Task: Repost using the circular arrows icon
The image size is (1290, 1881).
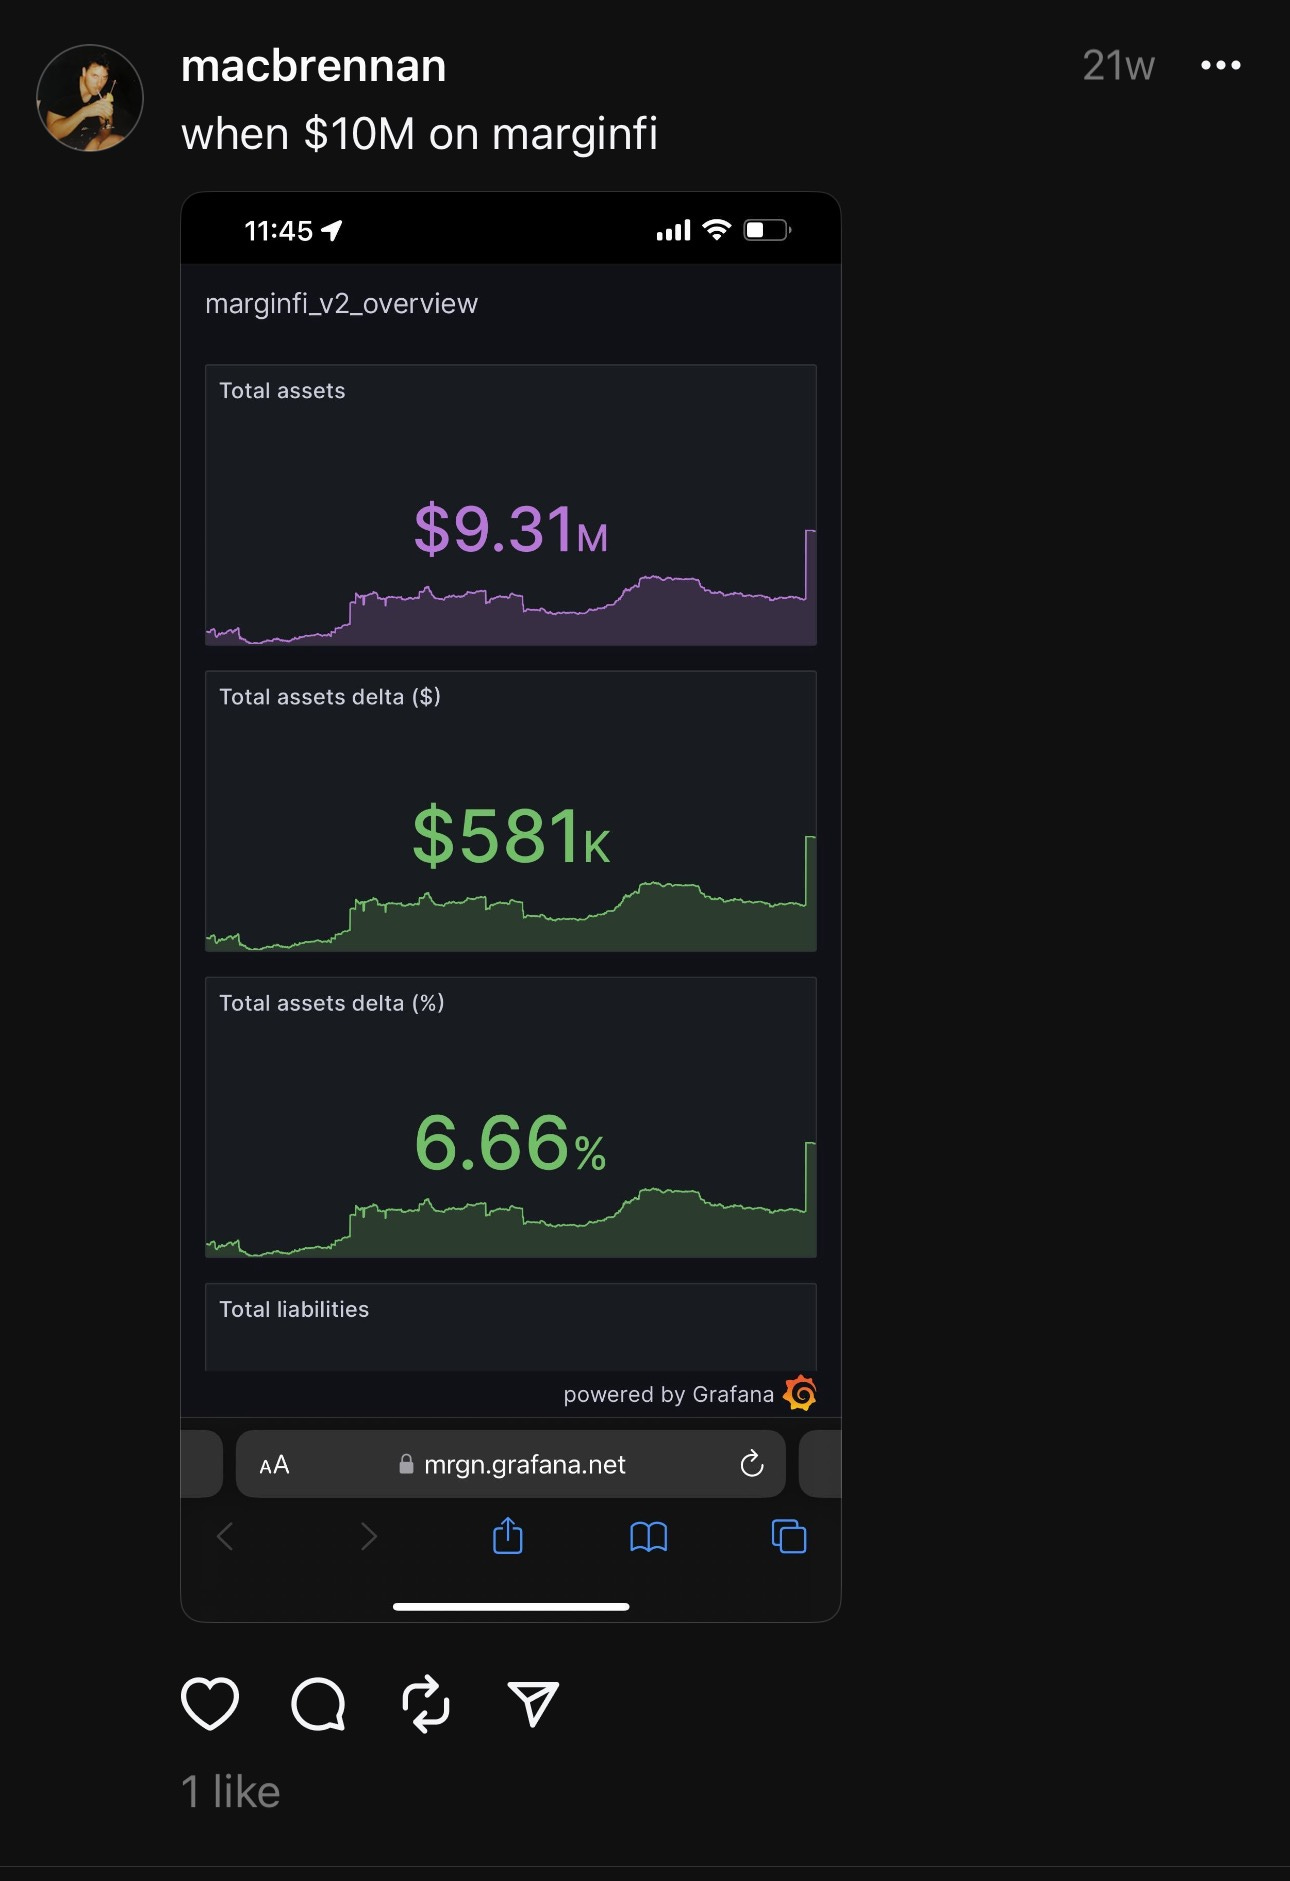Action: pyautogui.click(x=426, y=1703)
